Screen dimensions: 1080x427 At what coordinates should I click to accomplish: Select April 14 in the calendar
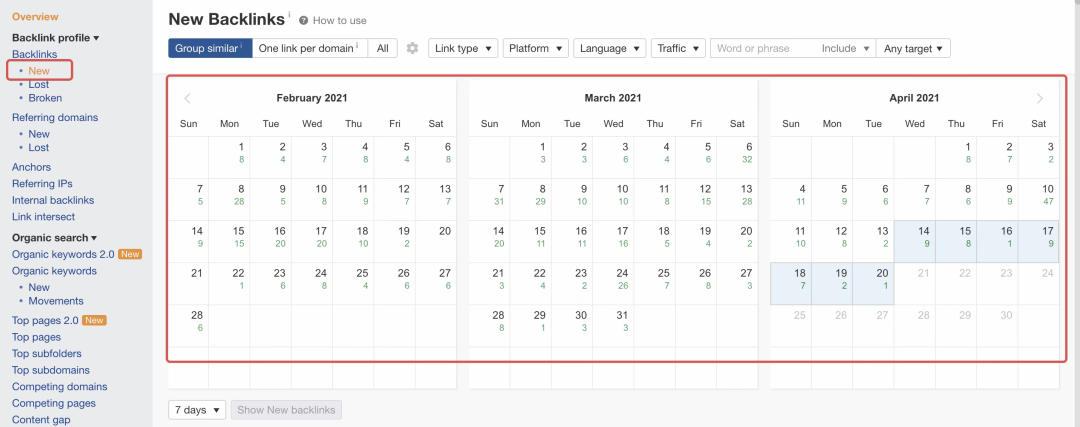[915, 242]
